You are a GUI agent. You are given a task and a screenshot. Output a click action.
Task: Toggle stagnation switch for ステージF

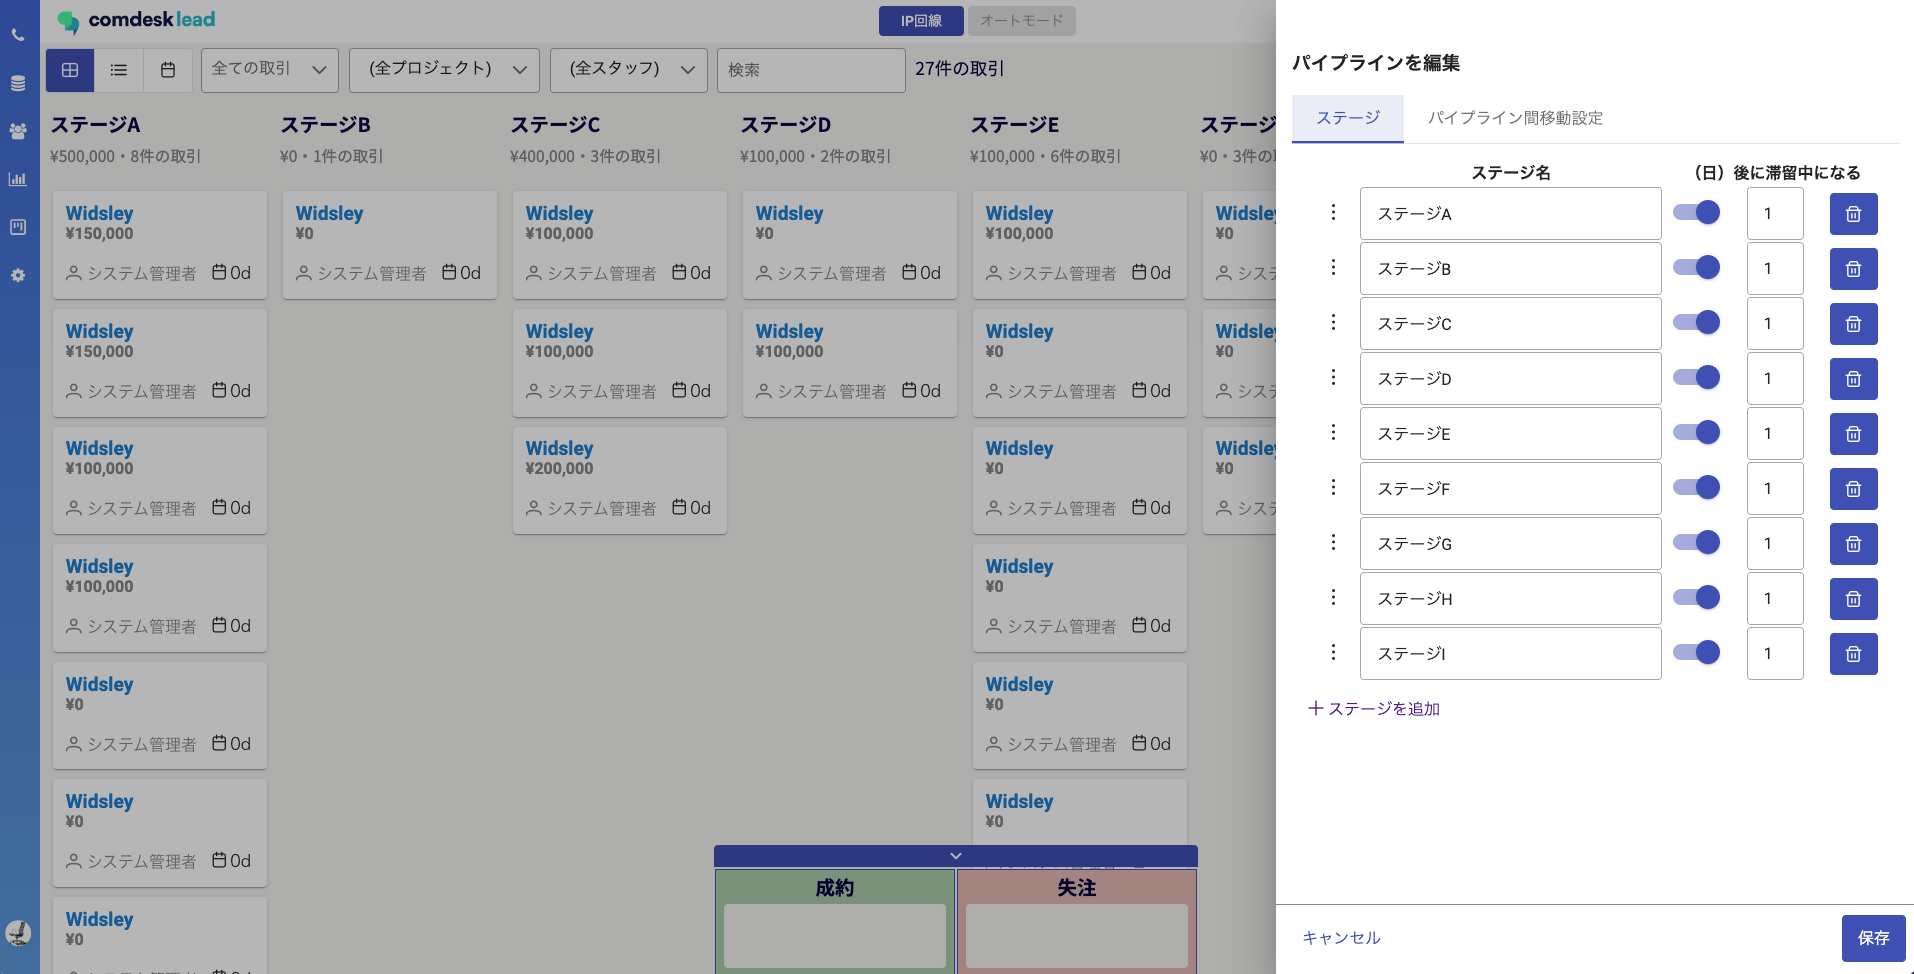pyautogui.click(x=1696, y=487)
